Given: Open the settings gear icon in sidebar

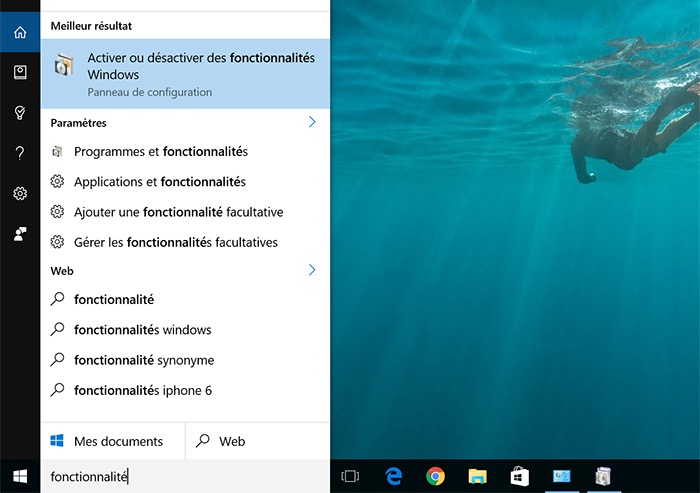Looking at the screenshot, I should coord(20,193).
